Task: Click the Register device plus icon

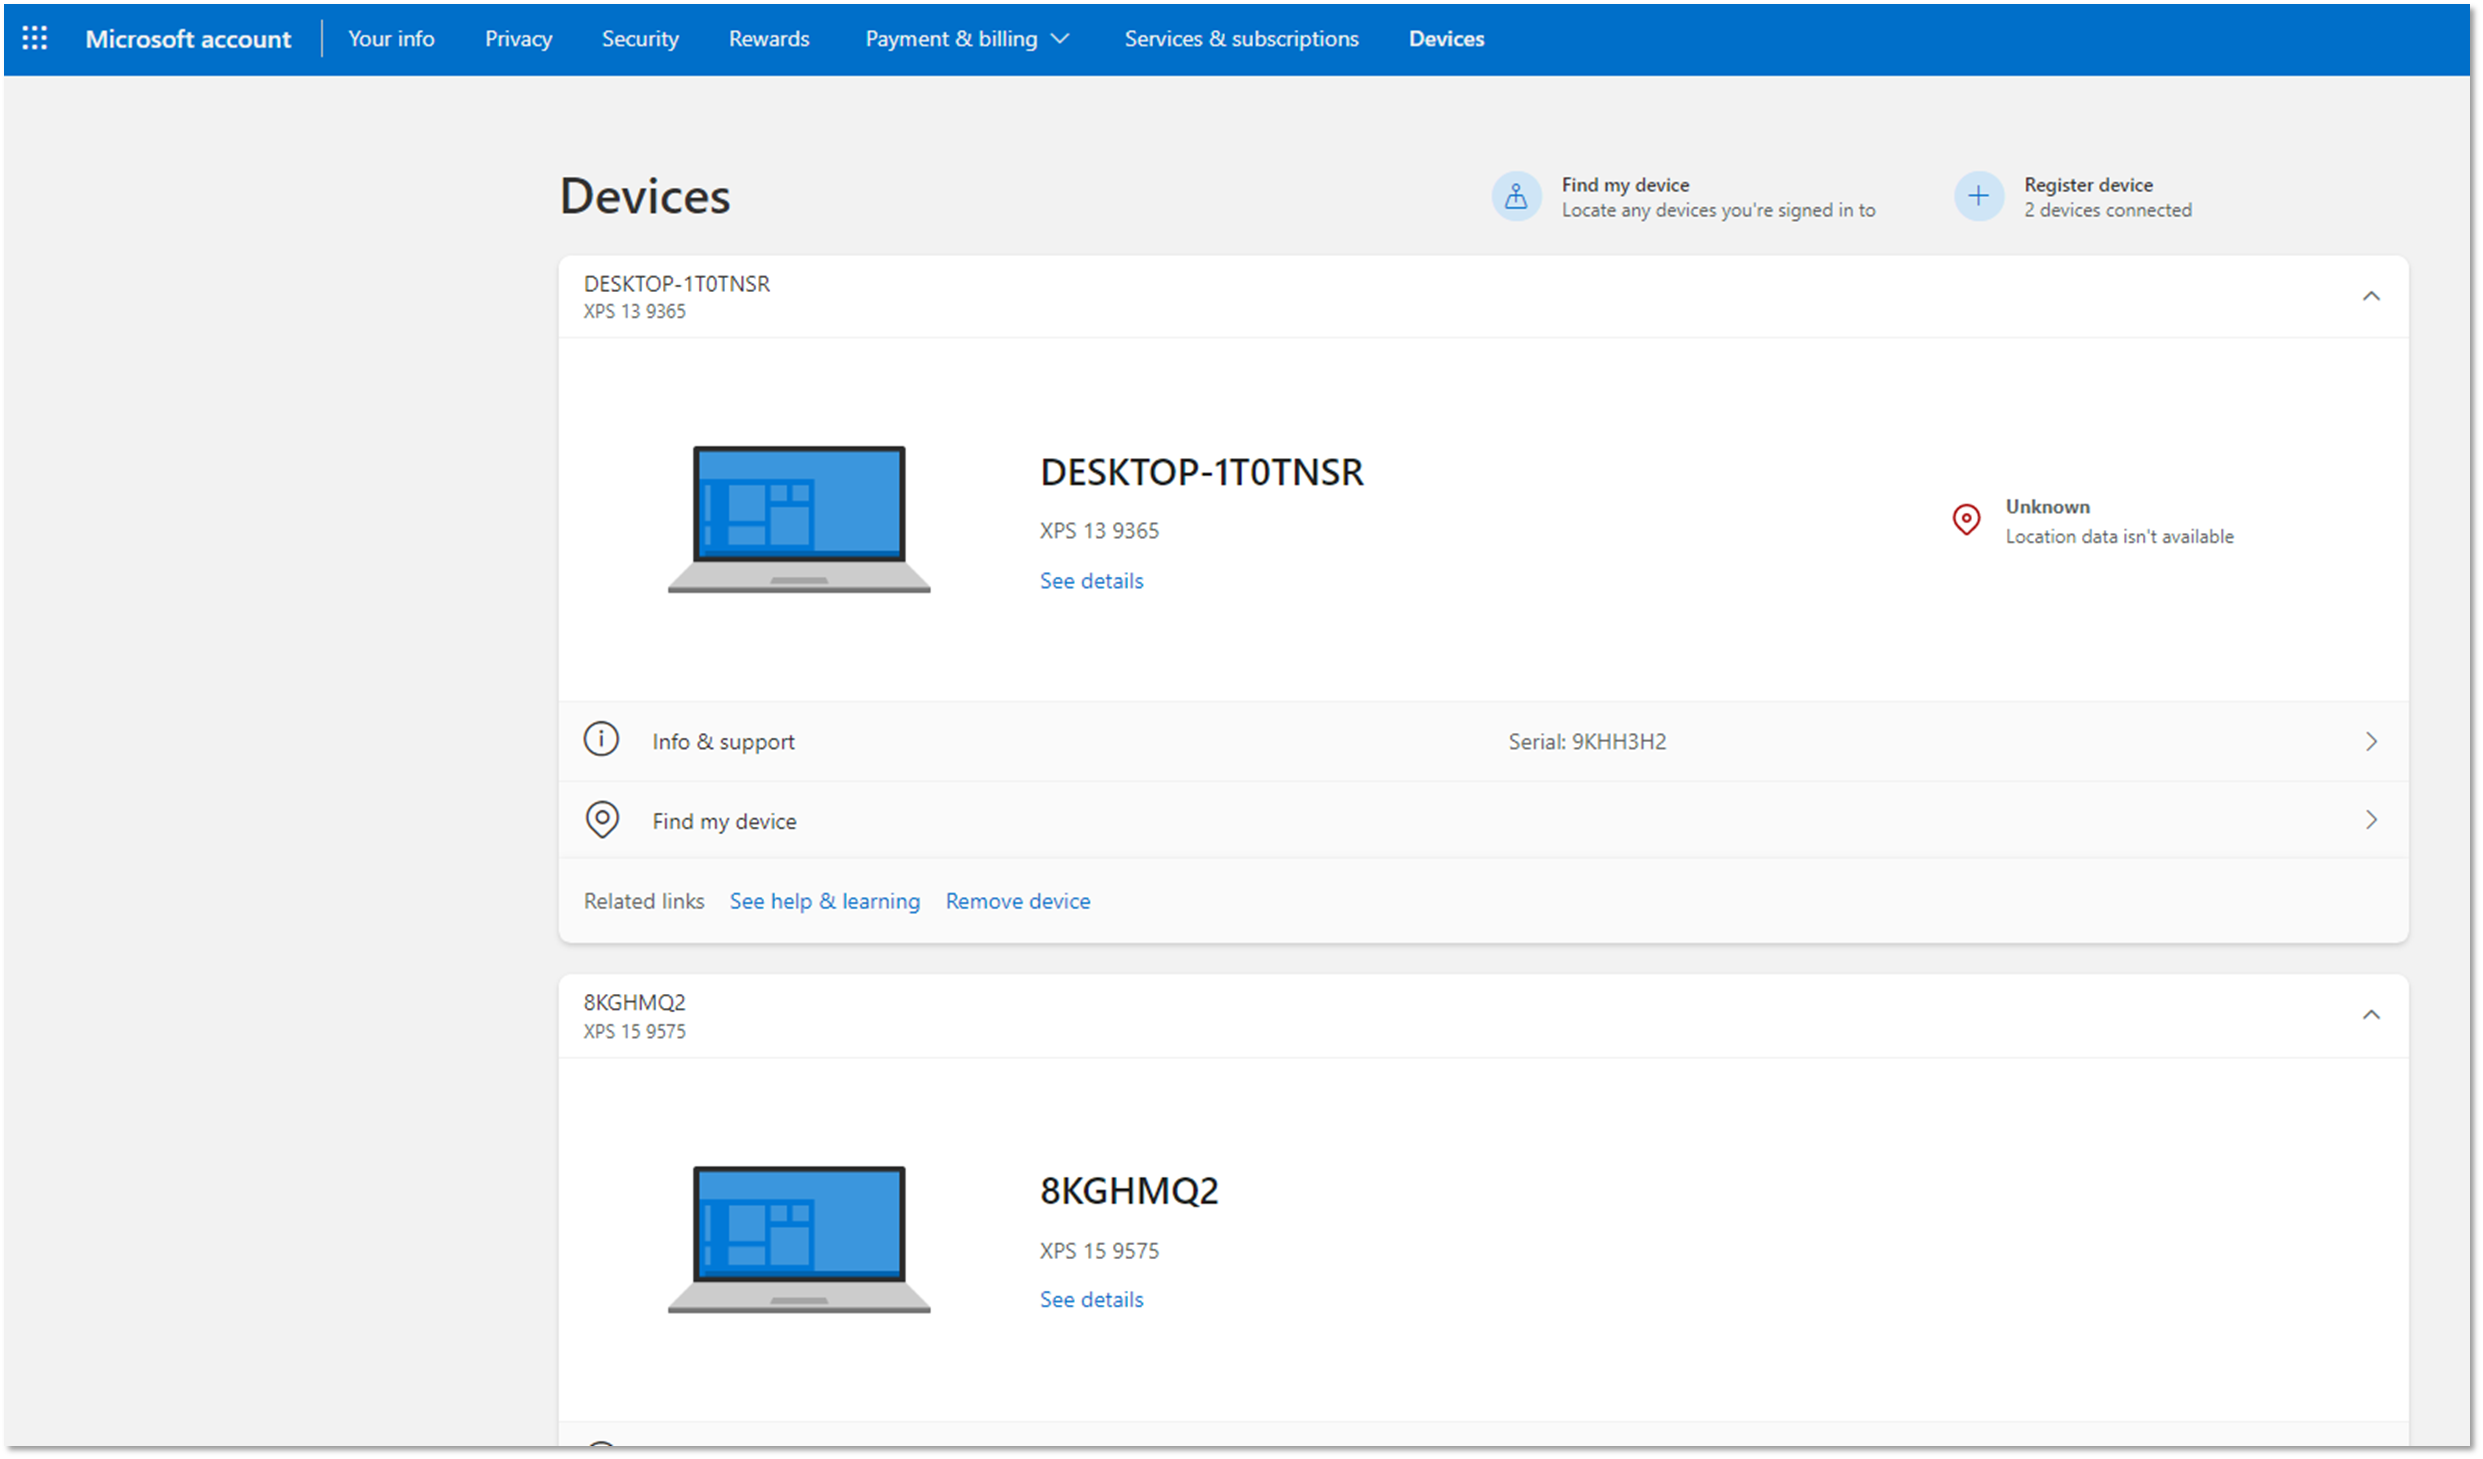Action: tap(1978, 196)
